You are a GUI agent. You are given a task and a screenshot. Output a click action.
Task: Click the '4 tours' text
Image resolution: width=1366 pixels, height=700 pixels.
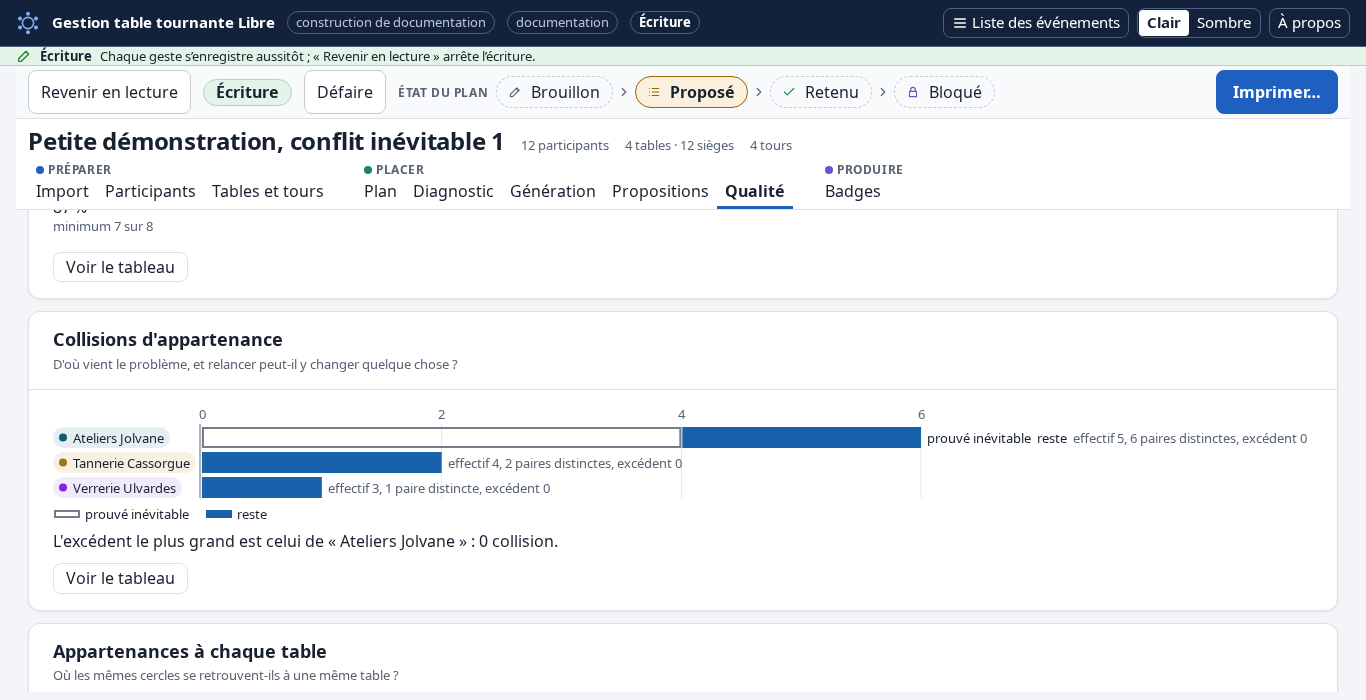(771, 146)
